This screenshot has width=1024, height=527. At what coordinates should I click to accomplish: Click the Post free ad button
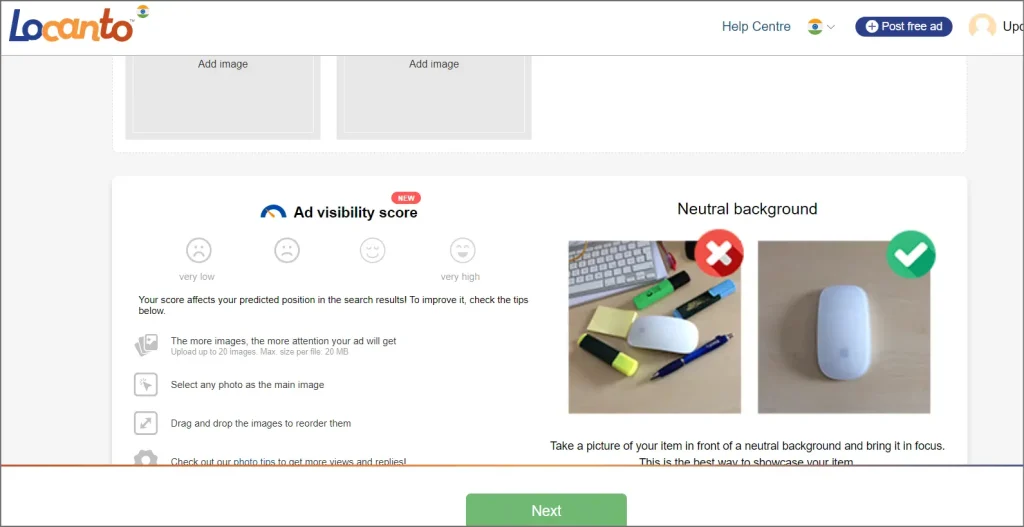[904, 27]
